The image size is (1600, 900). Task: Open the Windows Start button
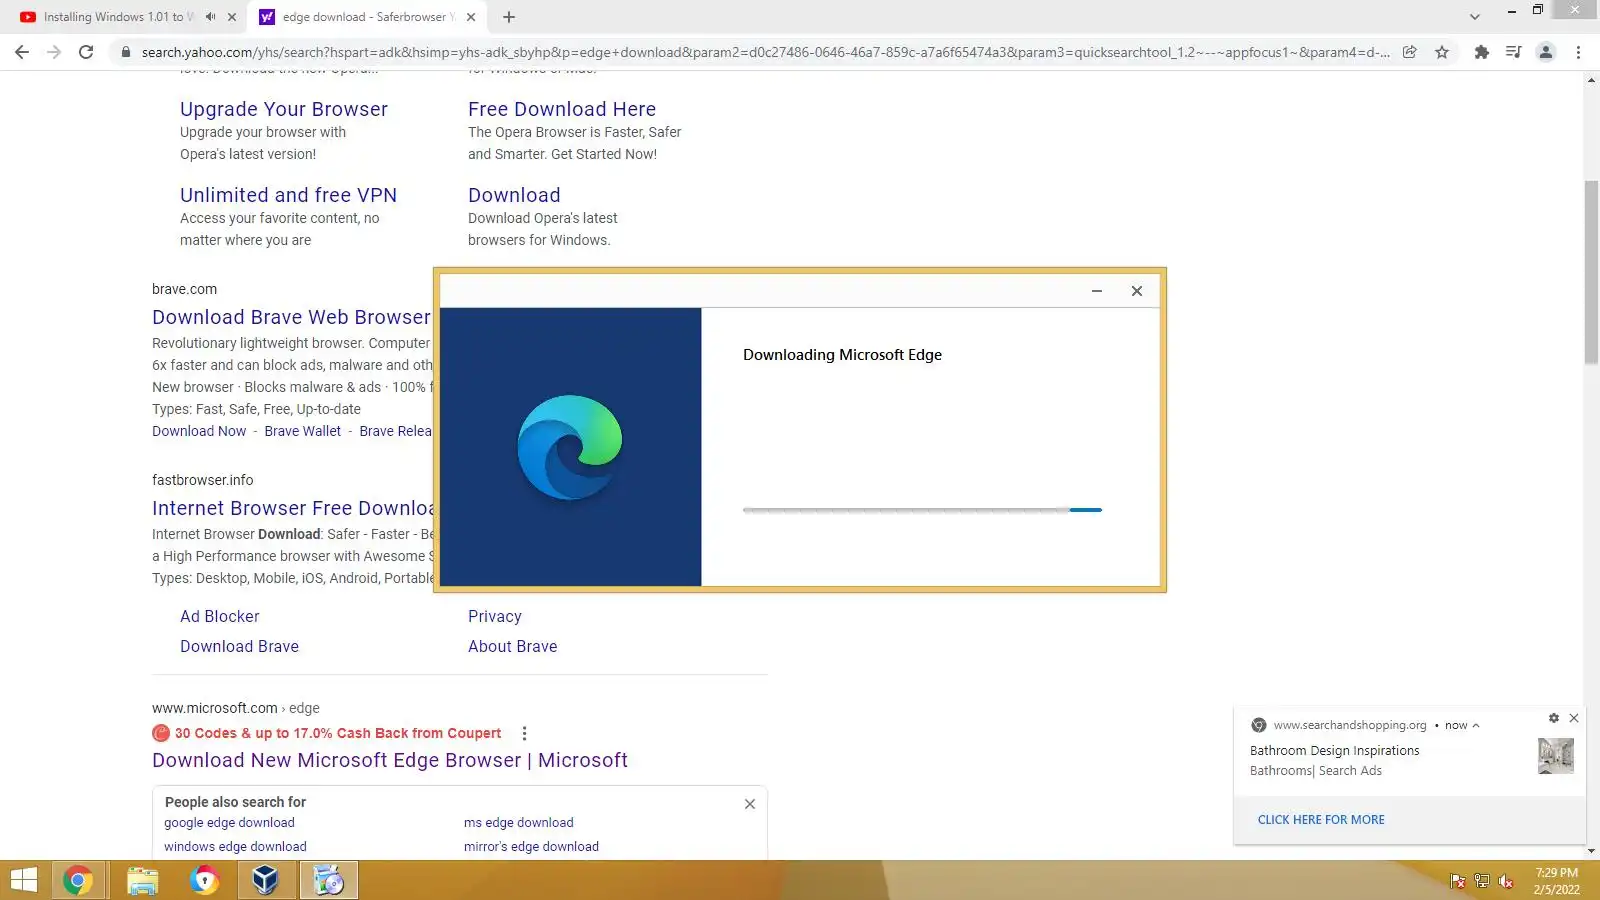[23, 880]
